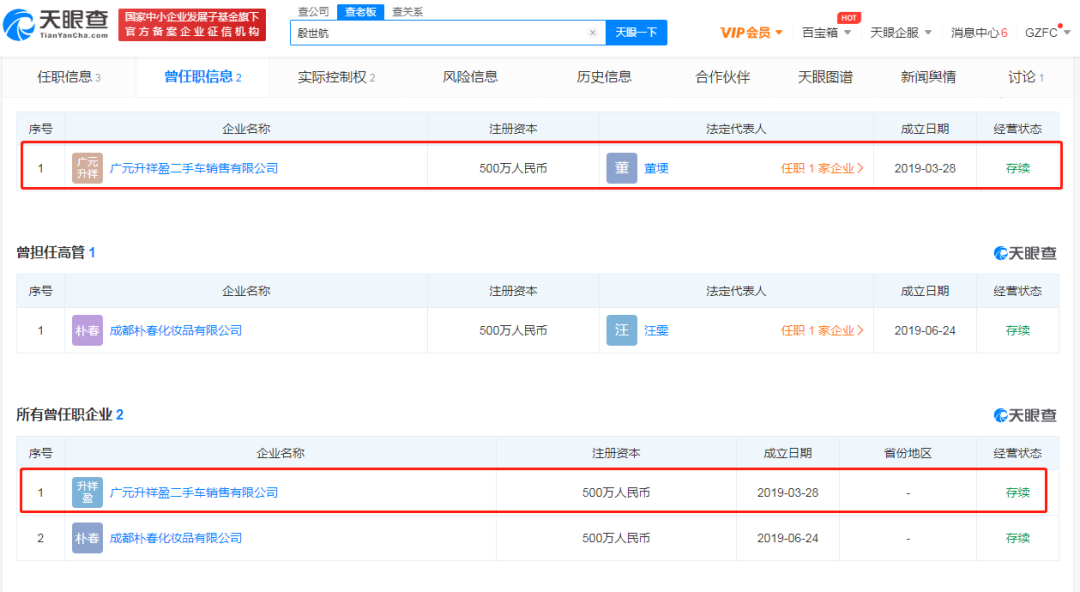
Task: Open 广元升祥 company logo in first table
Action: 87,168
